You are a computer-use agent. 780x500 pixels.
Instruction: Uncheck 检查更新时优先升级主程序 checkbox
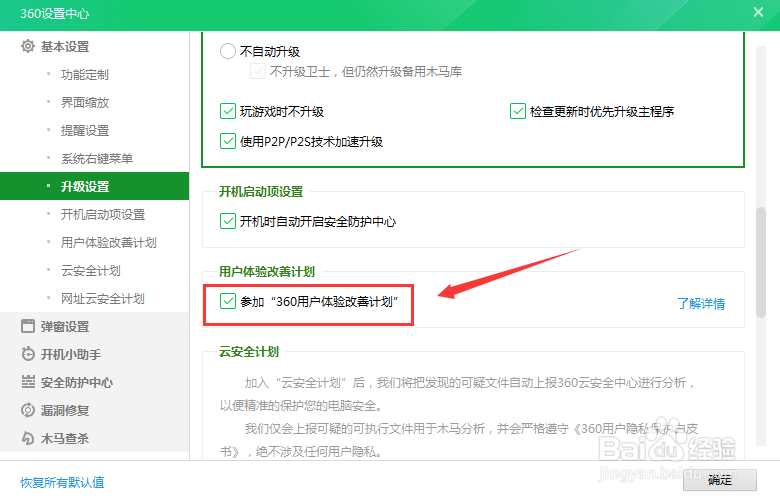[518, 111]
